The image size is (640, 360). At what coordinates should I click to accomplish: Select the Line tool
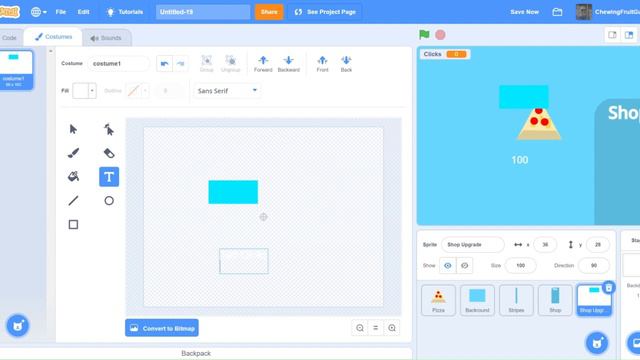point(73,200)
